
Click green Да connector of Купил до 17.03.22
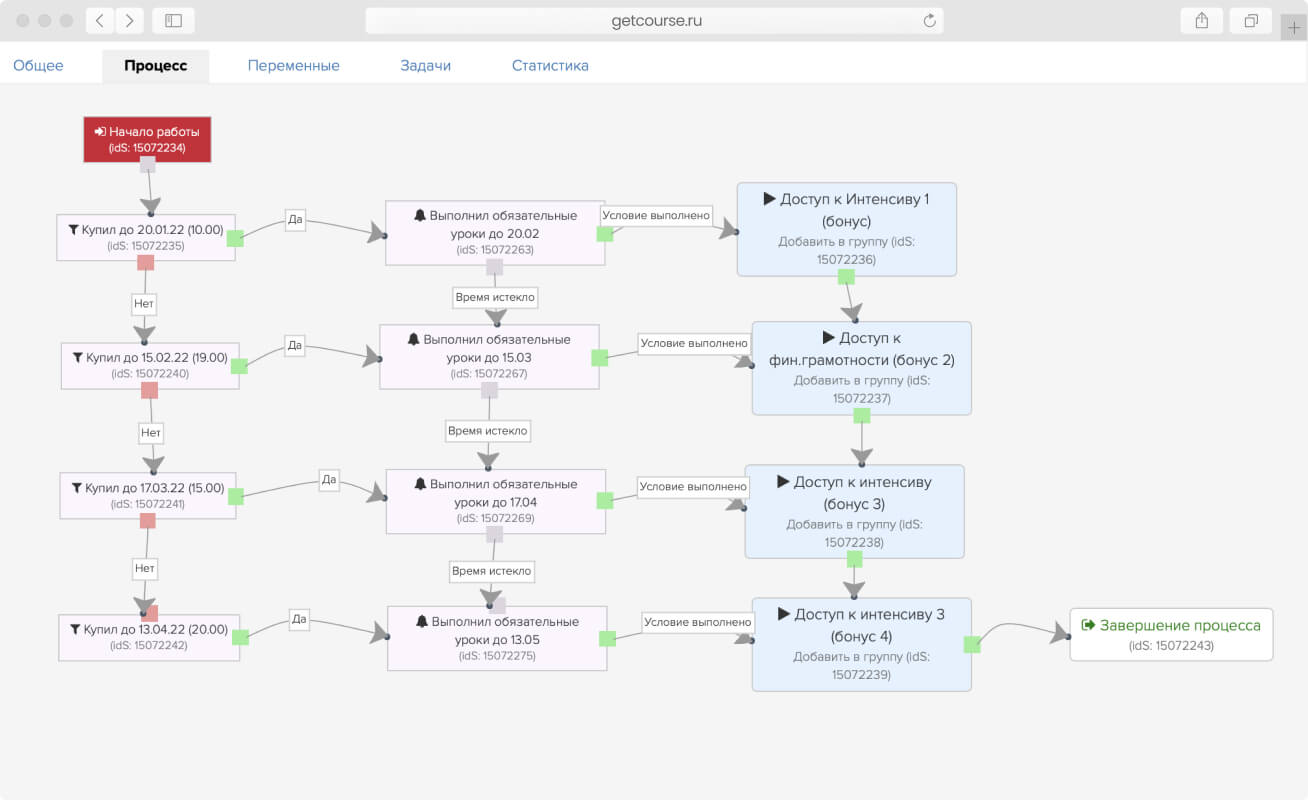pos(236,496)
